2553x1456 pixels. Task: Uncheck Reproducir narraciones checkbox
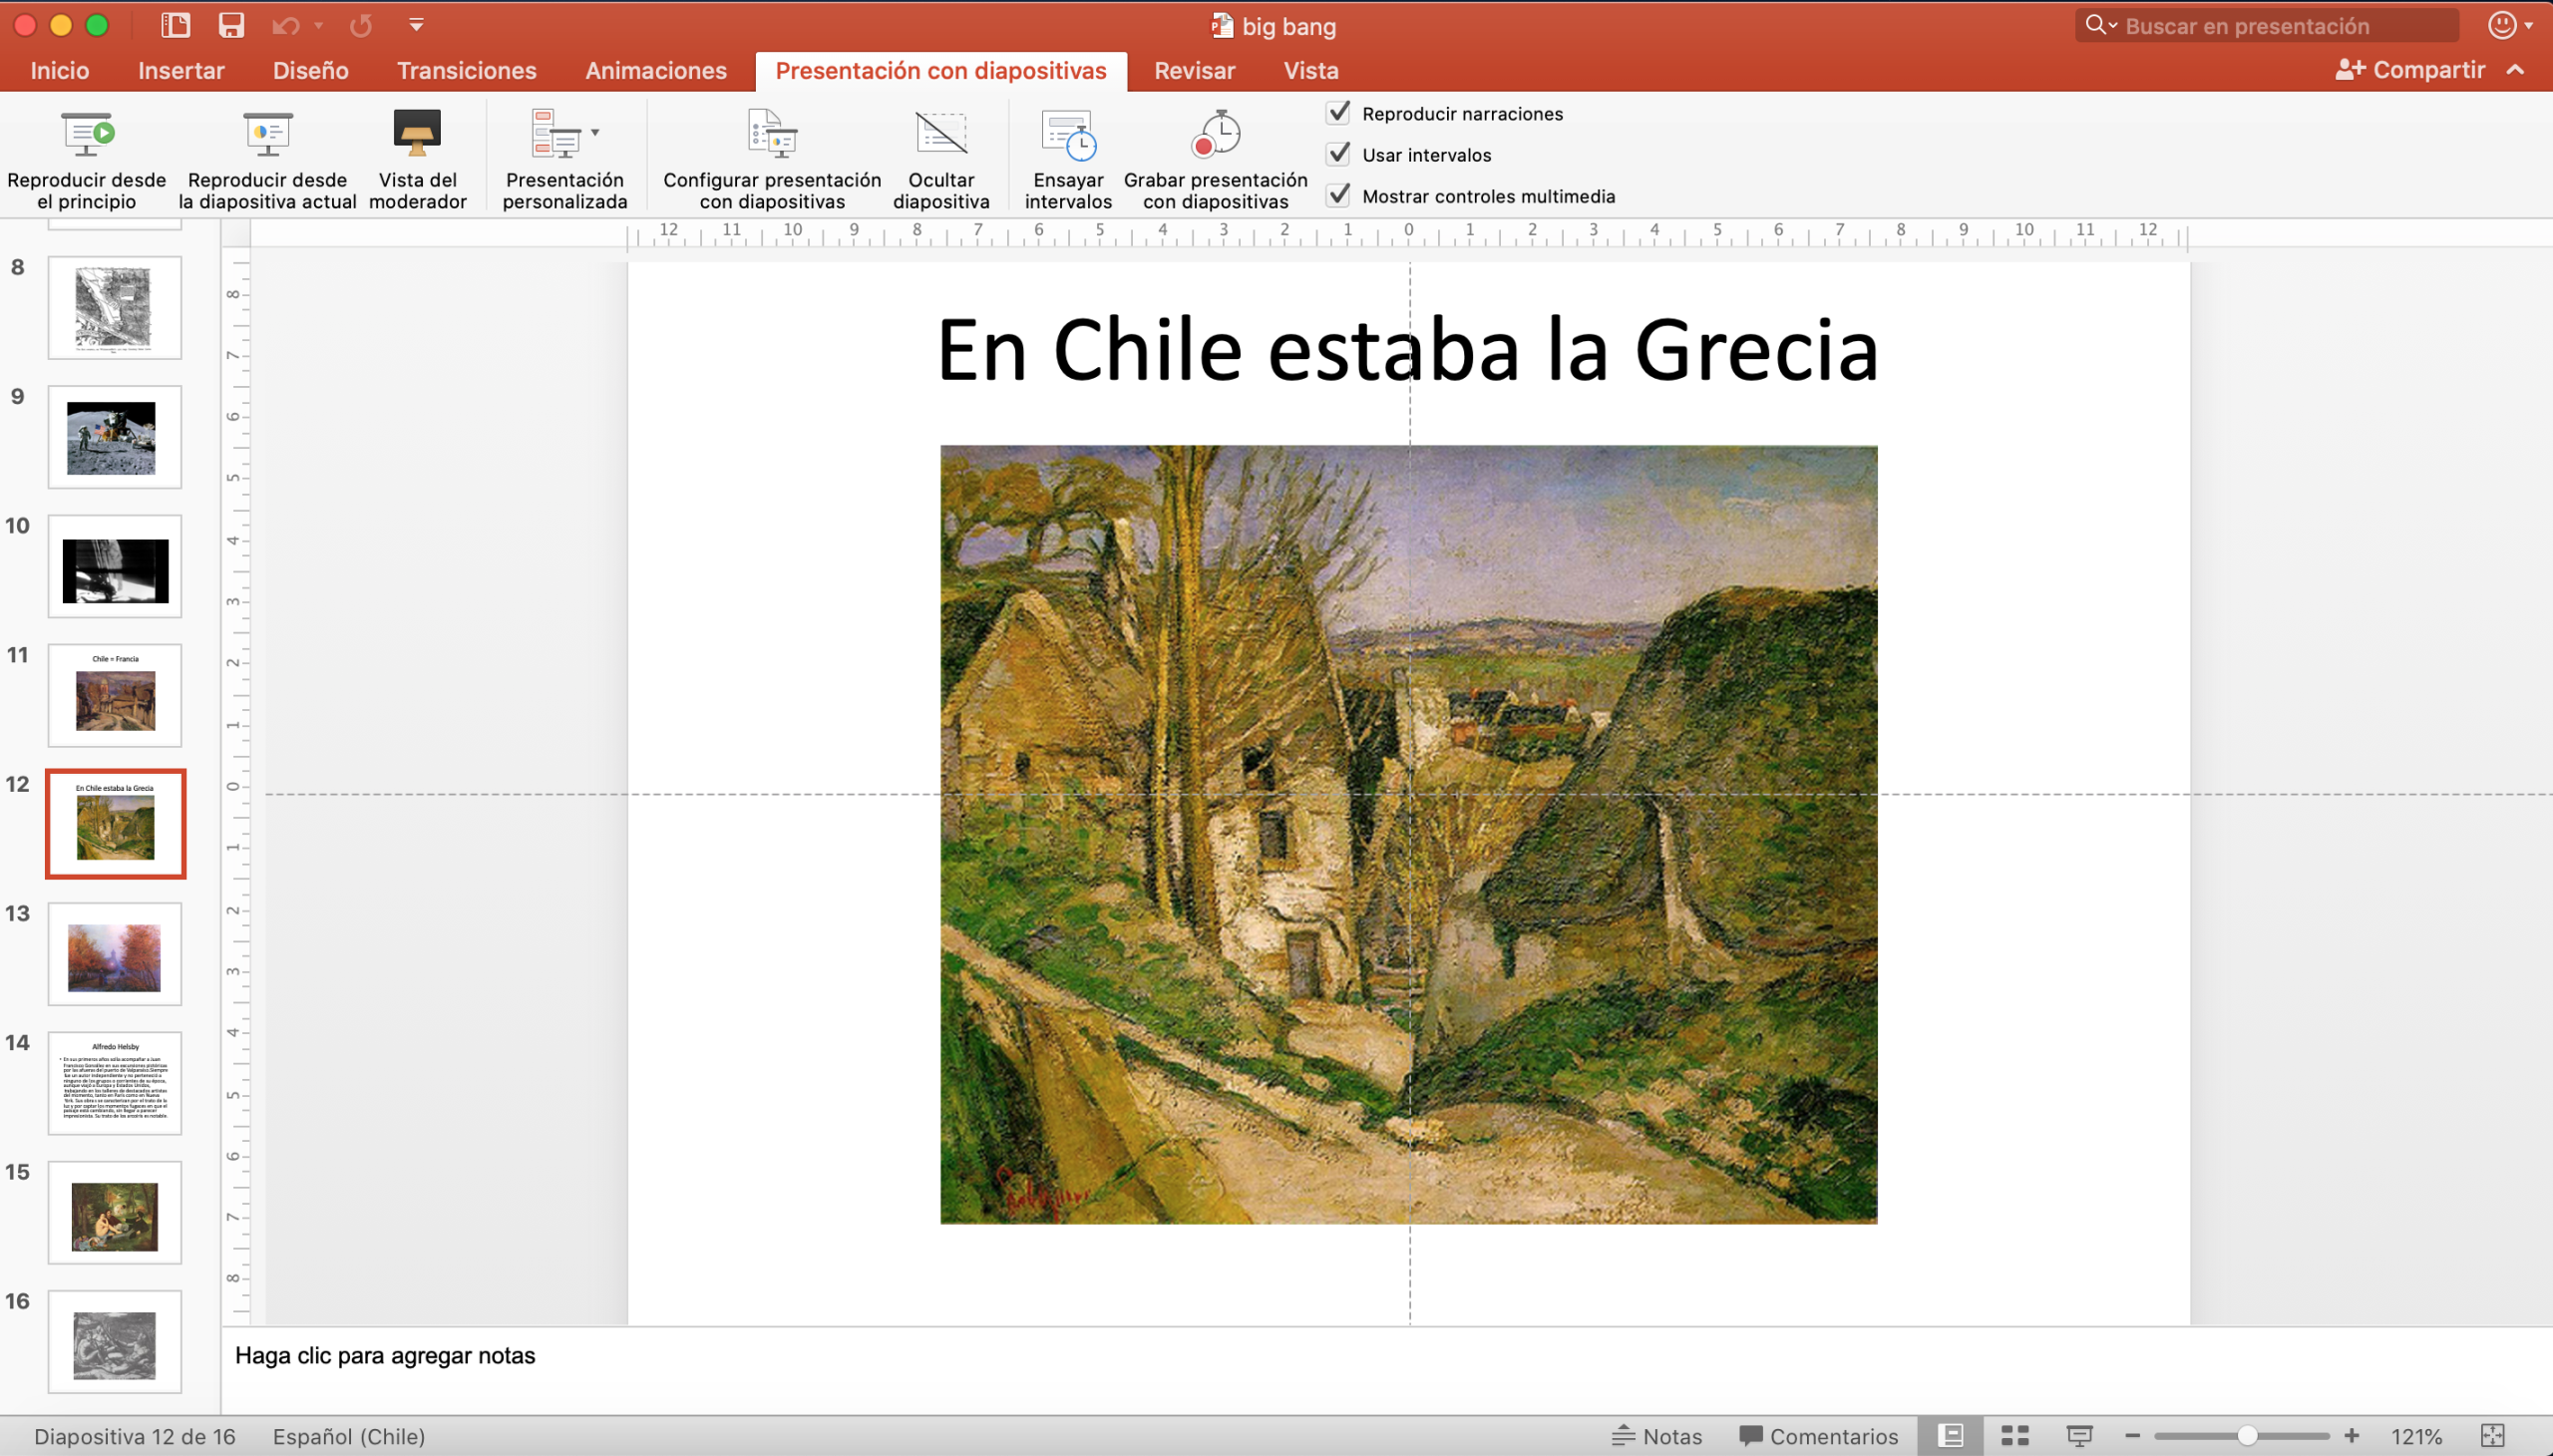1338,113
